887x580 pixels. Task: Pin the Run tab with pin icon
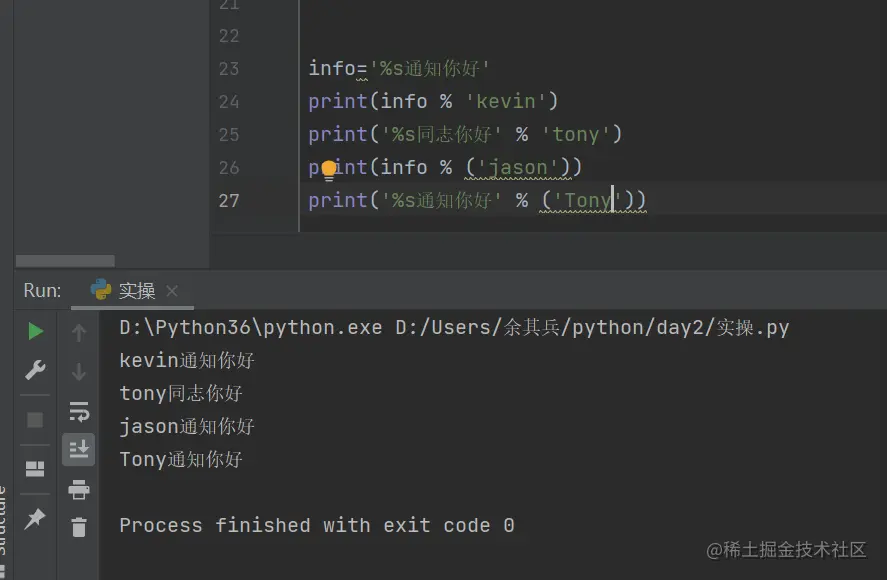coord(35,518)
